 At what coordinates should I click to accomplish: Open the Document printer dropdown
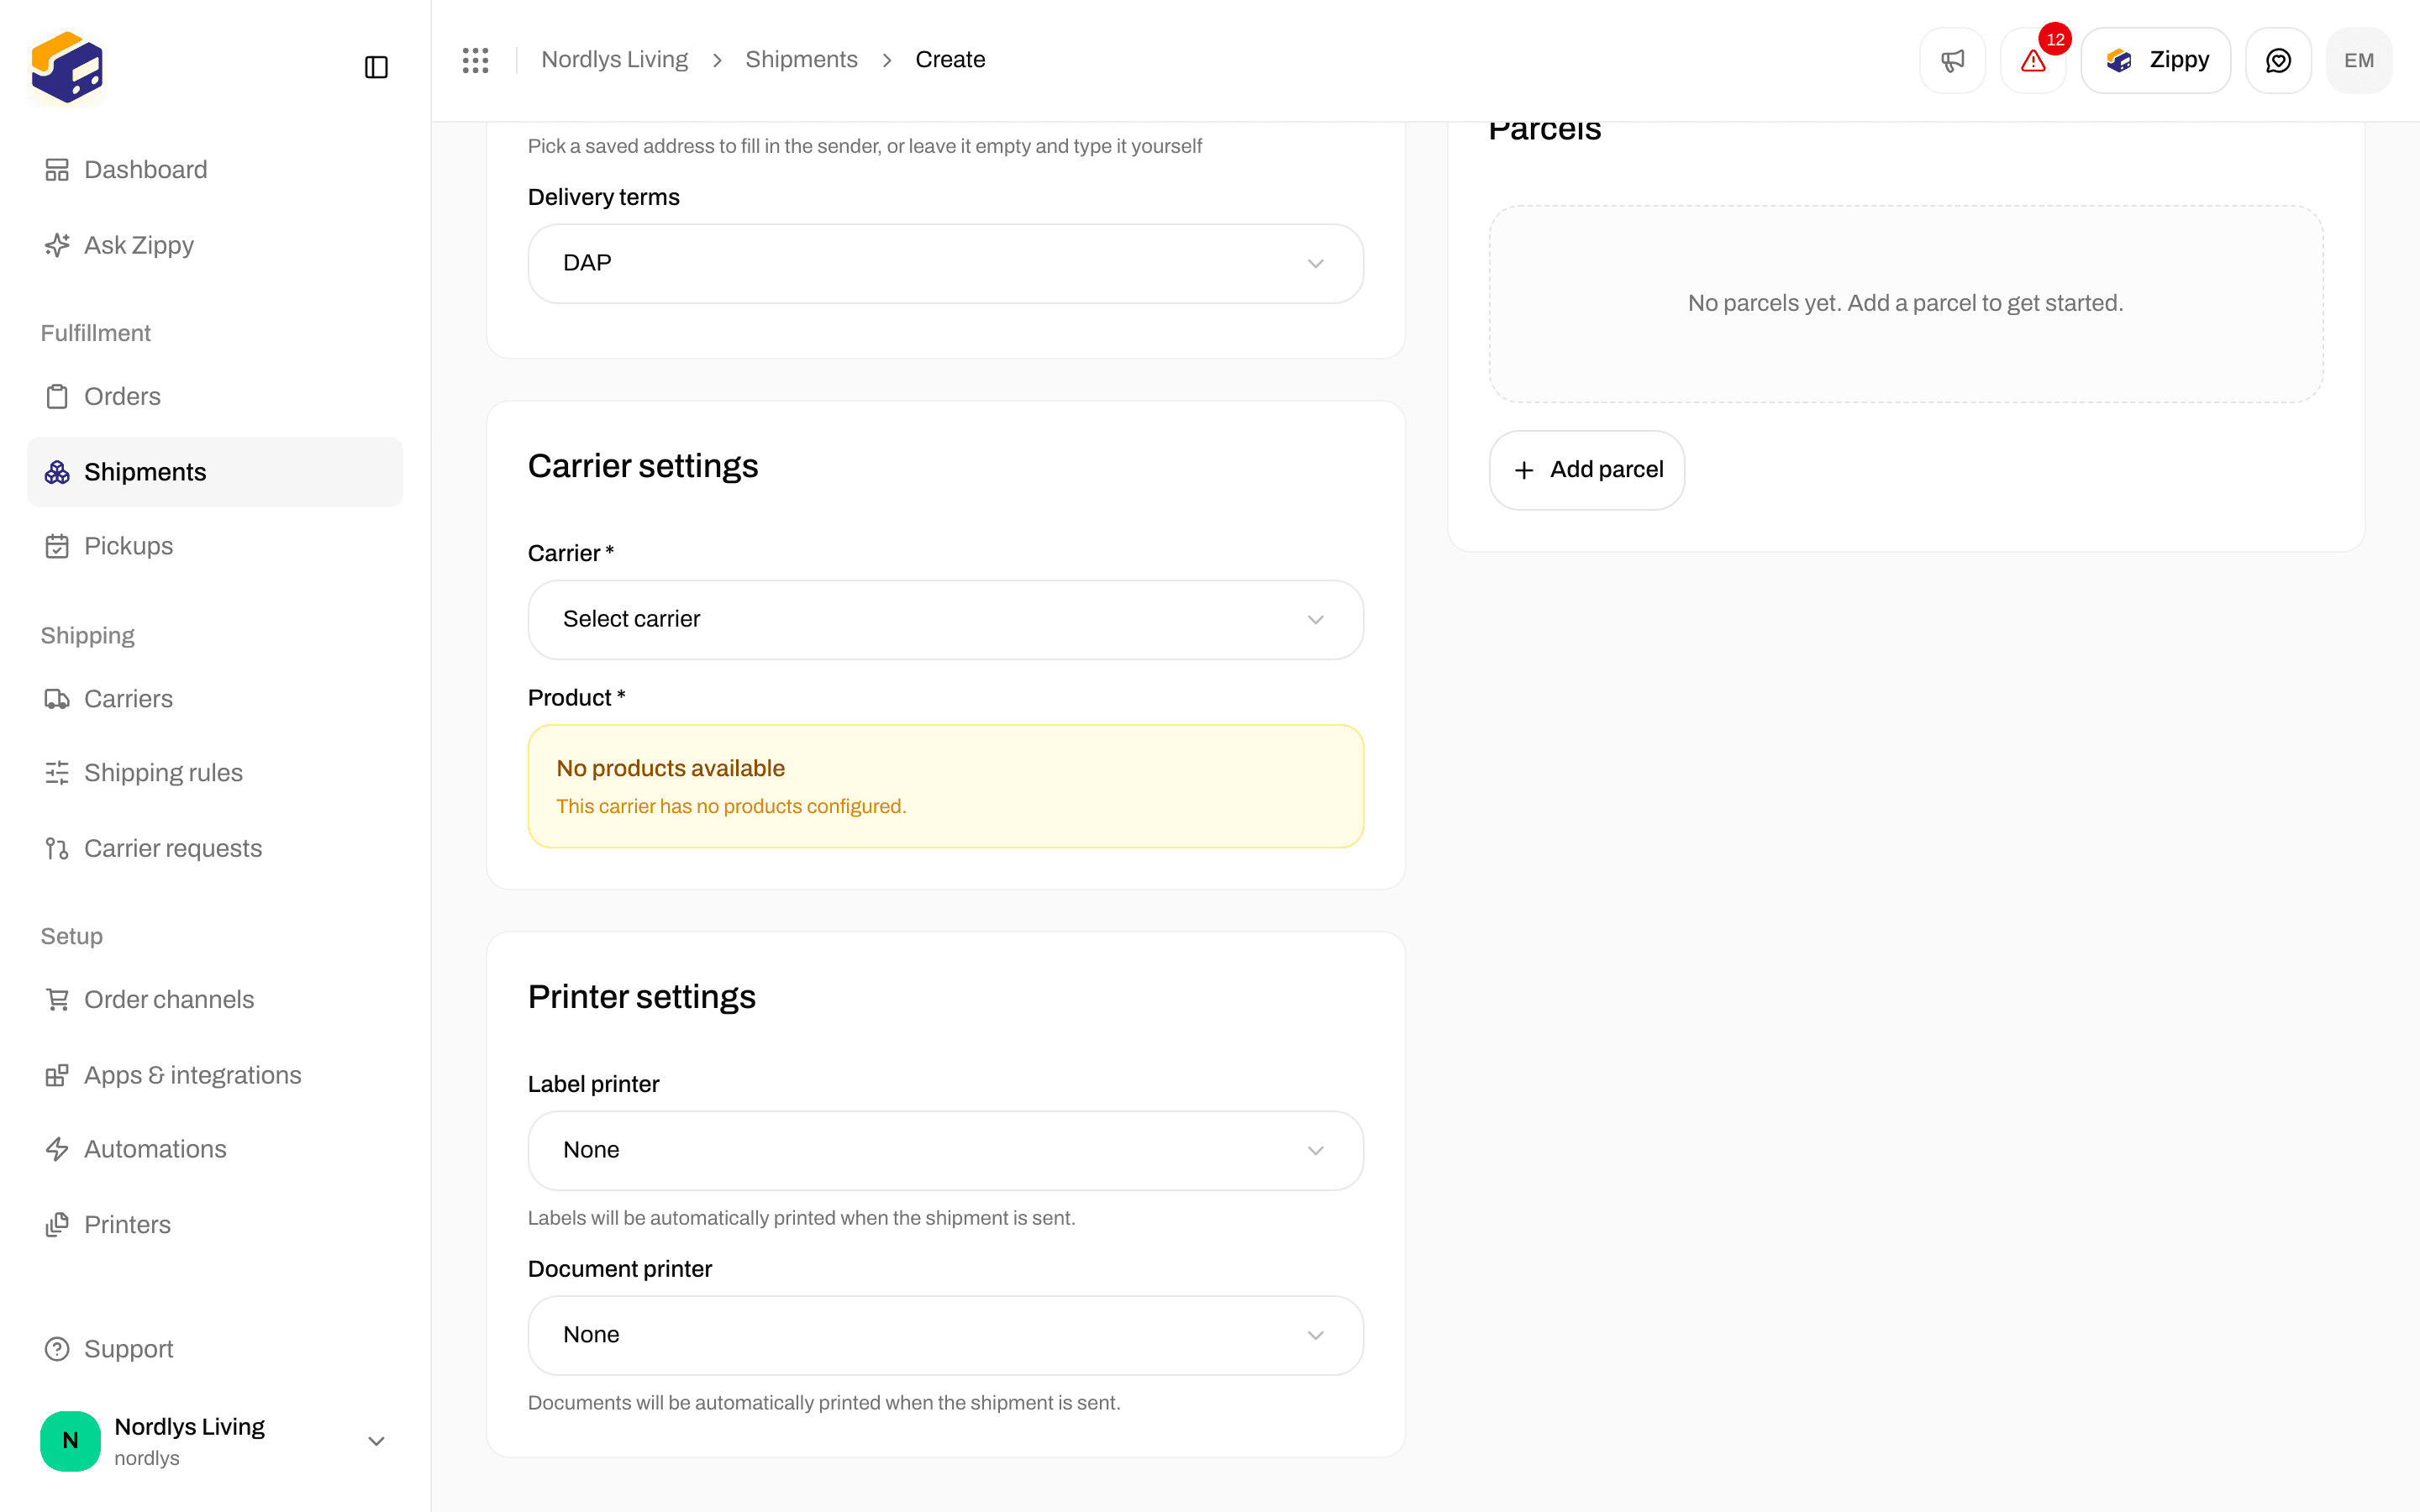click(x=945, y=1335)
